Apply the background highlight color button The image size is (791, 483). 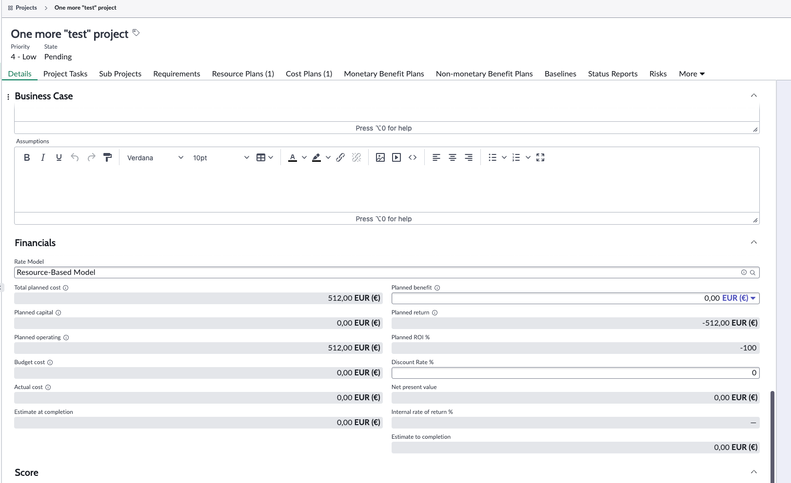click(316, 157)
